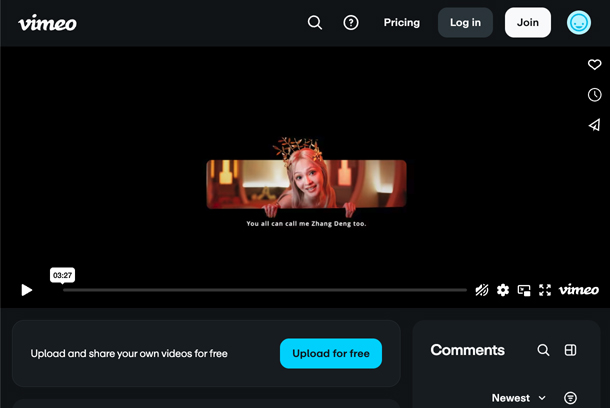Click the video progress bar
Viewport: 610px width, 408px height.
(x=265, y=290)
